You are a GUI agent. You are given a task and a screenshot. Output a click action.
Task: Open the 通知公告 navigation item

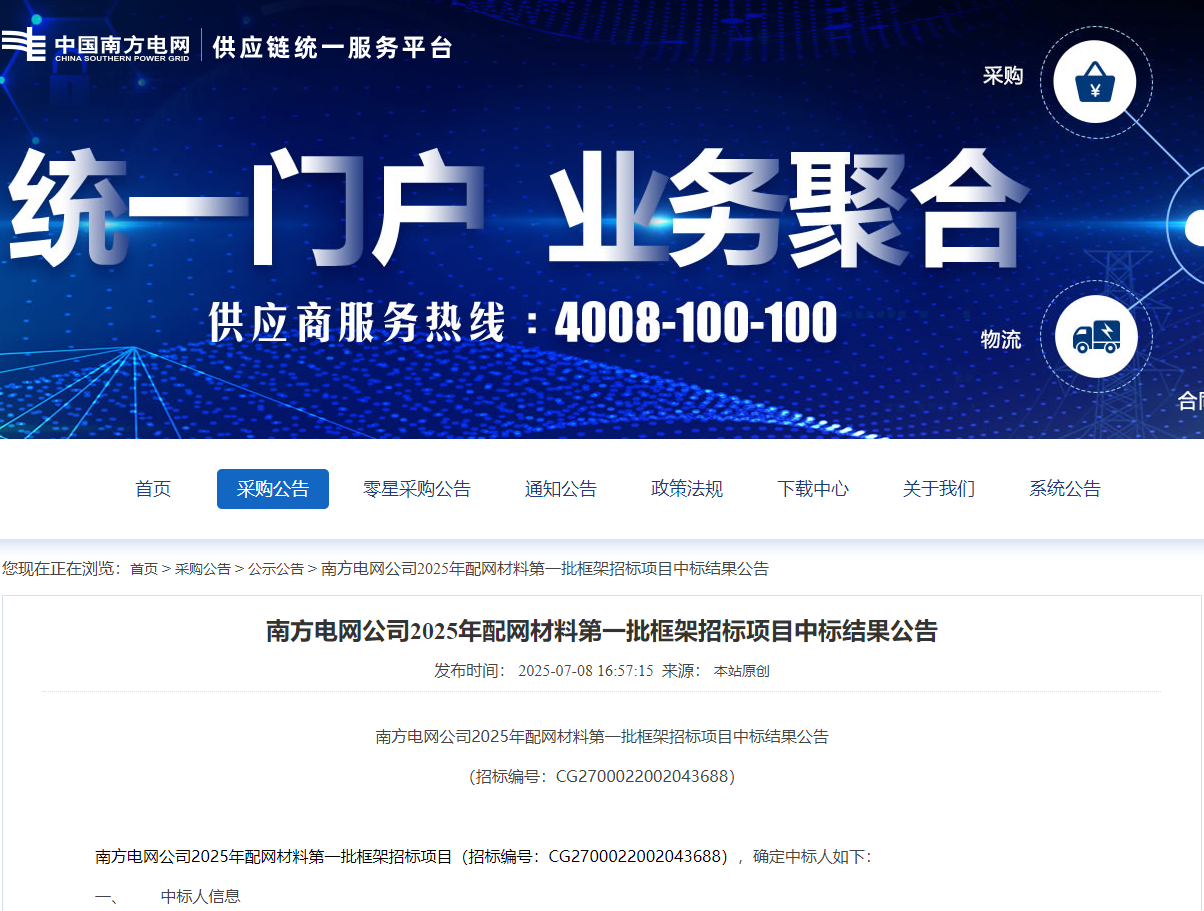click(x=561, y=489)
